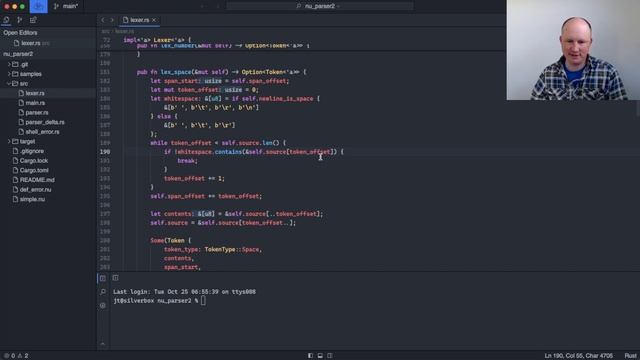The height and width of the screenshot is (360, 640).
Task: Navigate back in editor history
Action: pos(103,20)
